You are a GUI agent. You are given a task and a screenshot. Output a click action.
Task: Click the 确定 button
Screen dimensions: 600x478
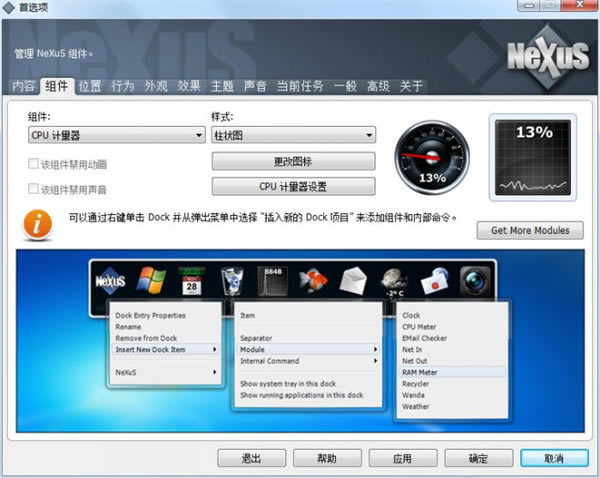(478, 458)
